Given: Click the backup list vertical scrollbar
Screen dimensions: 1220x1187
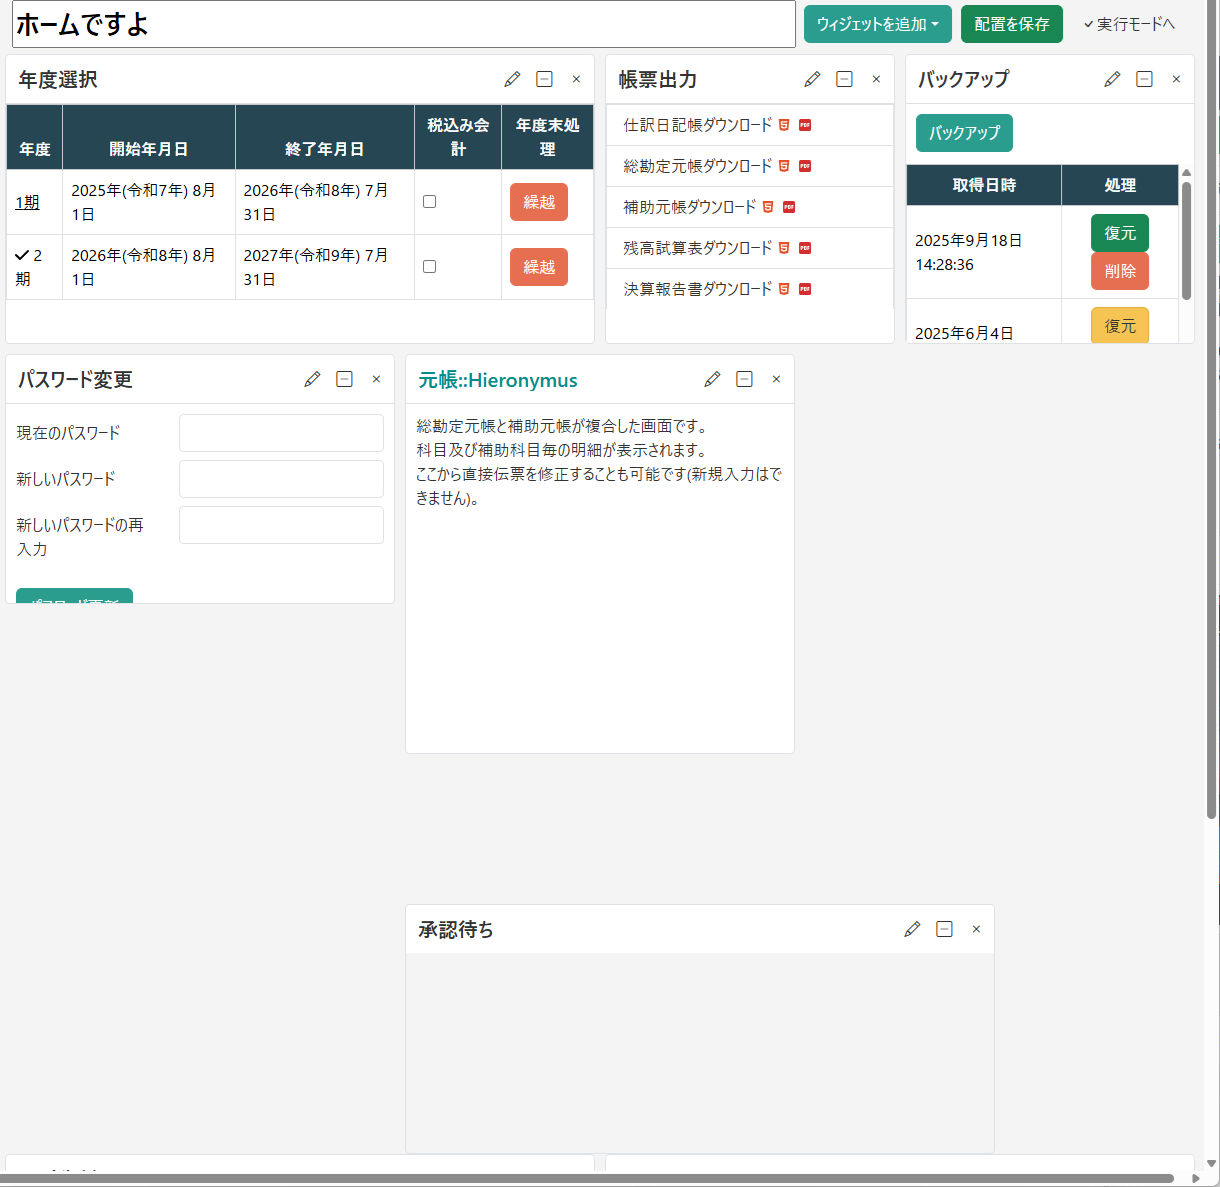Looking at the screenshot, I should point(1186,240).
